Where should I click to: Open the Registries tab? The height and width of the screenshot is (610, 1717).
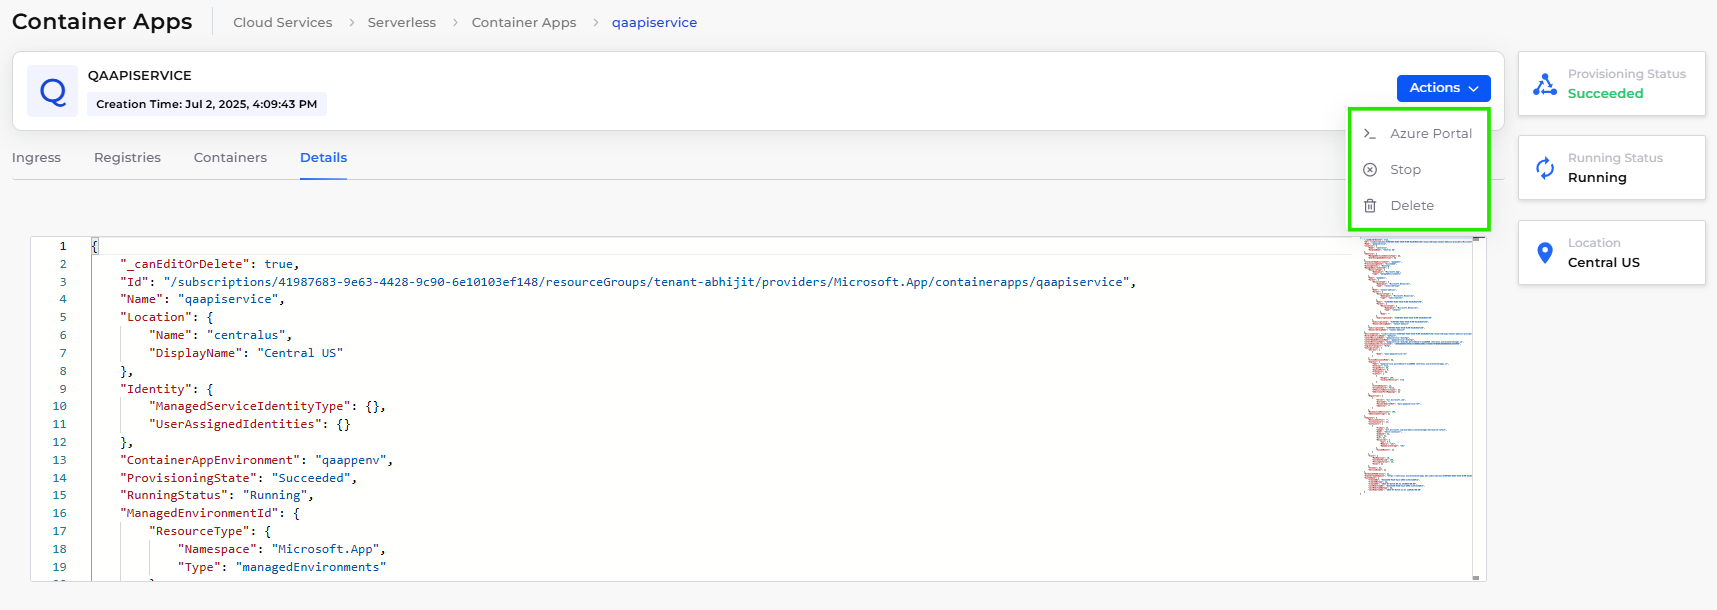tap(127, 158)
